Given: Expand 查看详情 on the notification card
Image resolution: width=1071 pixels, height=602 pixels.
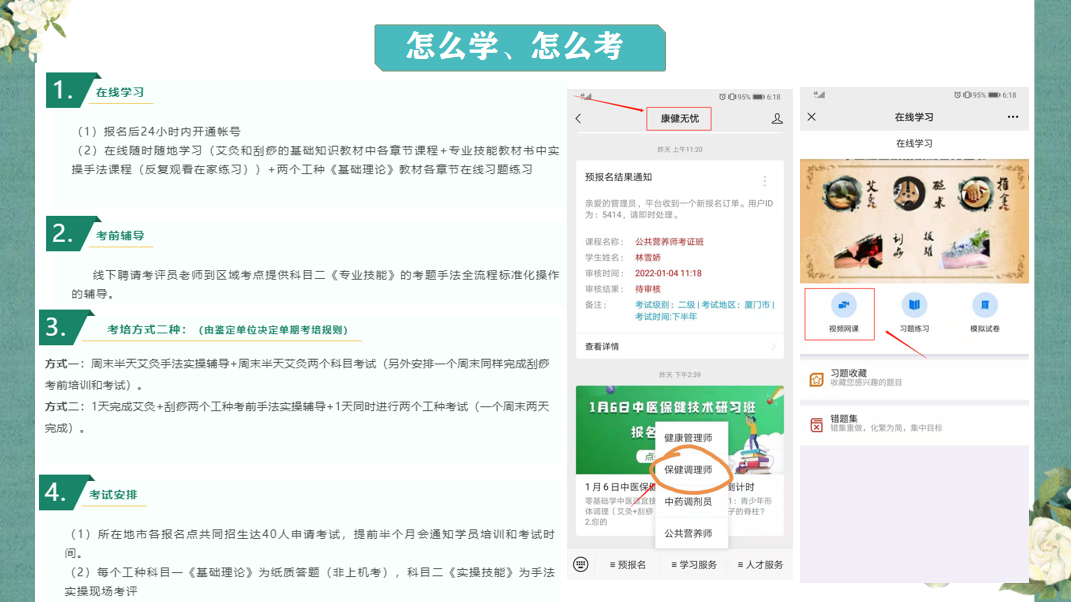Looking at the screenshot, I should pyautogui.click(x=679, y=347).
